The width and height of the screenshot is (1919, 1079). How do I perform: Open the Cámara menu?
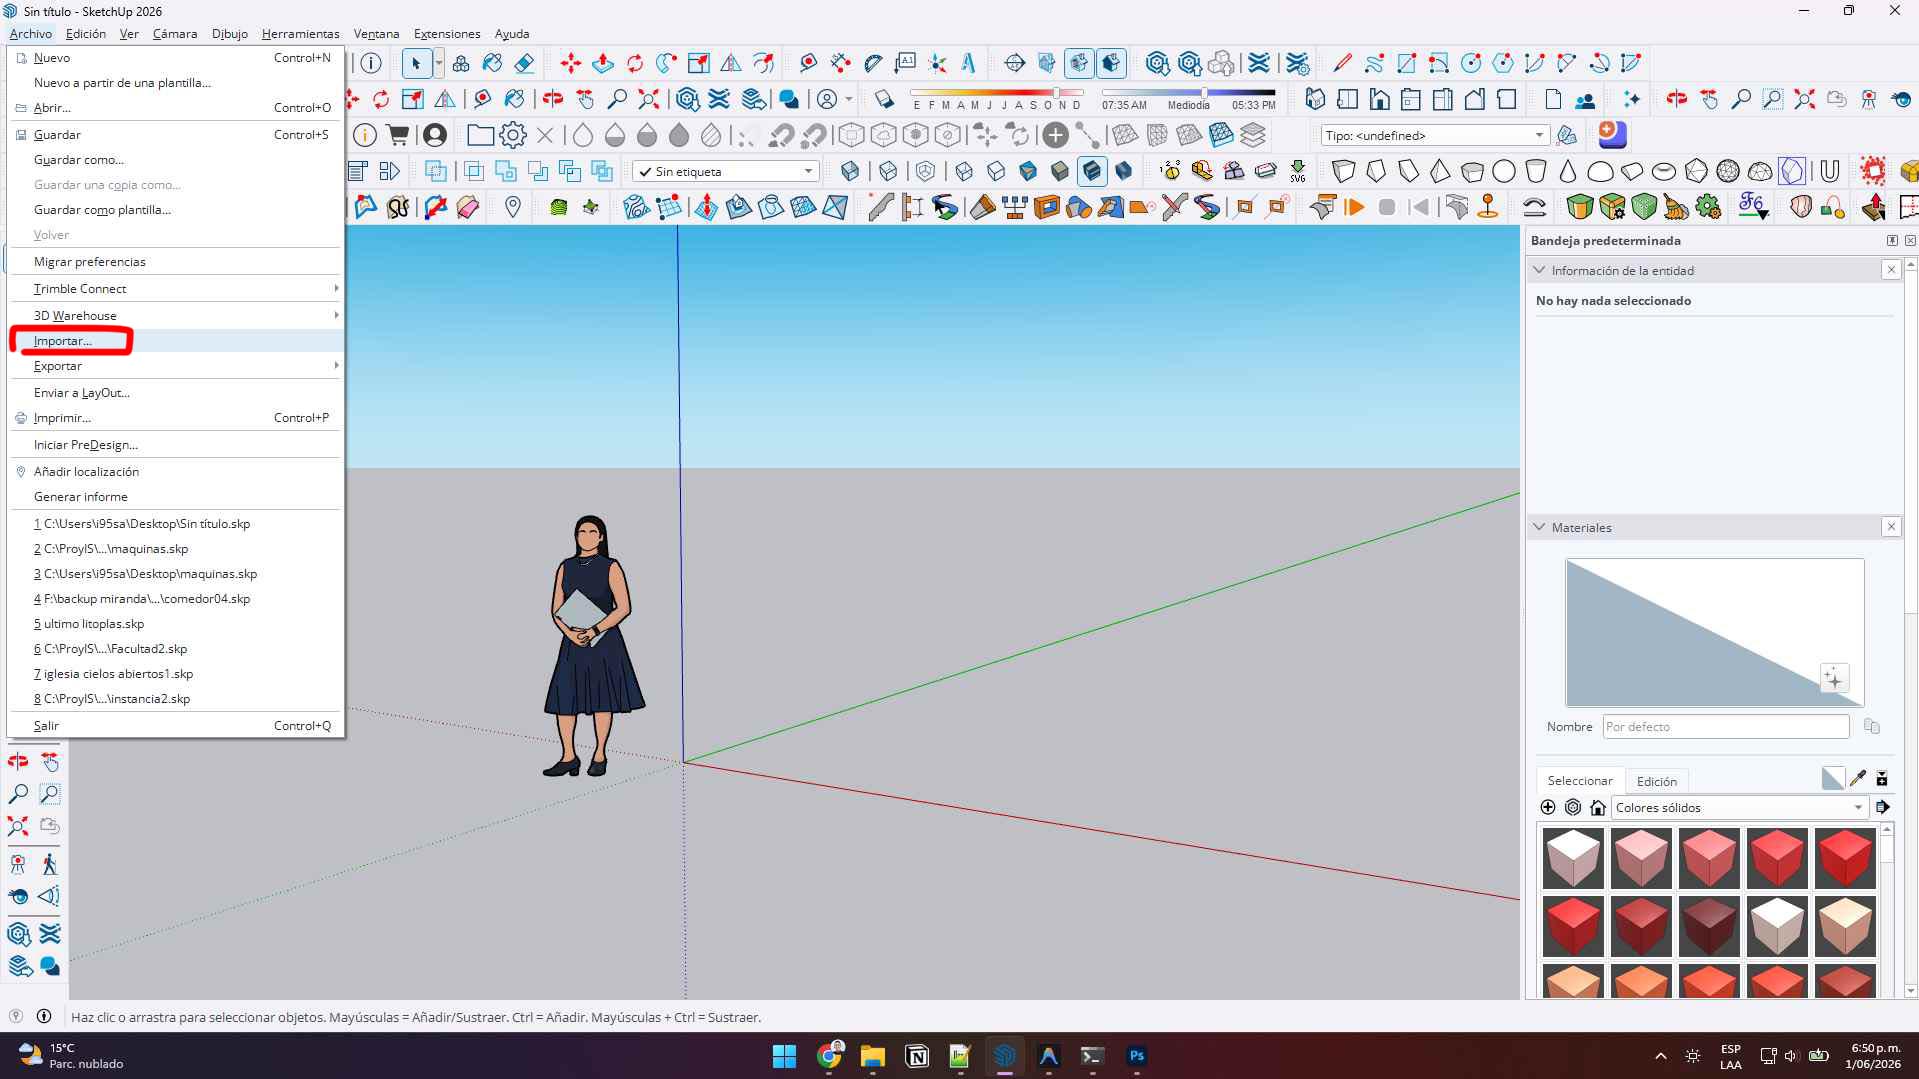pyautogui.click(x=175, y=33)
